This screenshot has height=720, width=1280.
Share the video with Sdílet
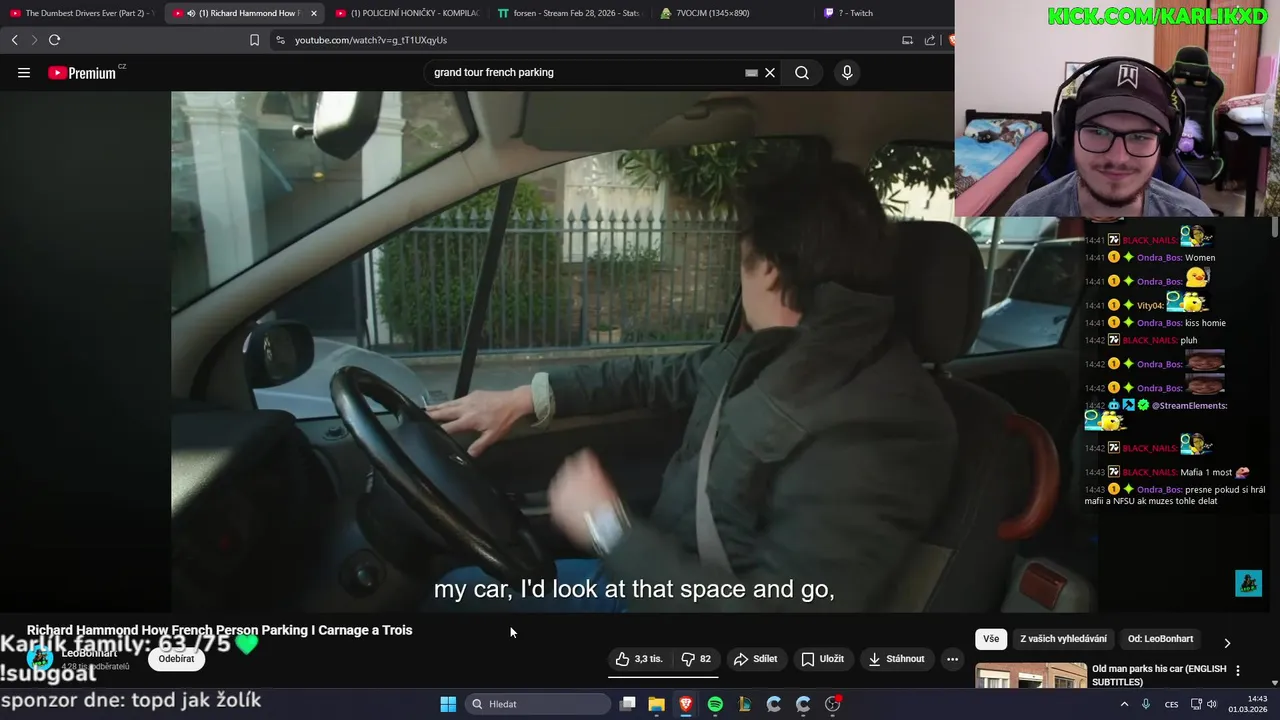coord(755,659)
